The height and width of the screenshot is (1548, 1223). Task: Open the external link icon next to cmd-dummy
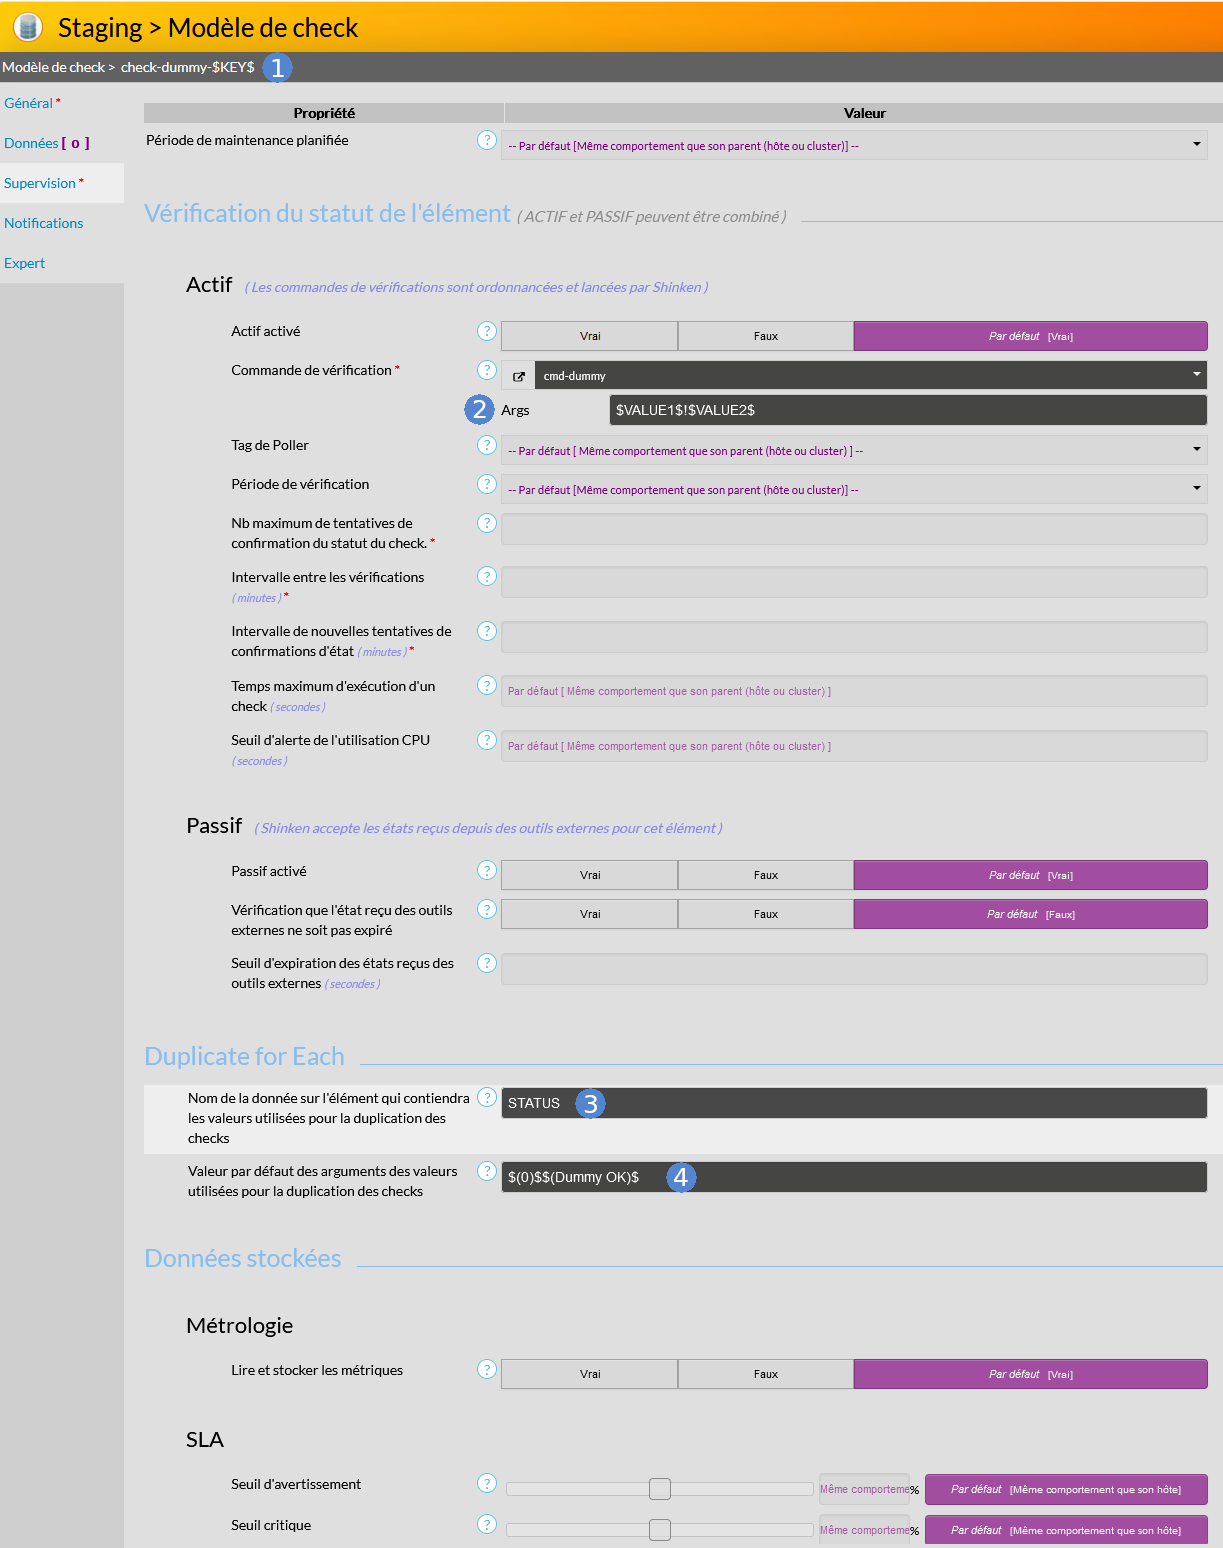tap(518, 376)
